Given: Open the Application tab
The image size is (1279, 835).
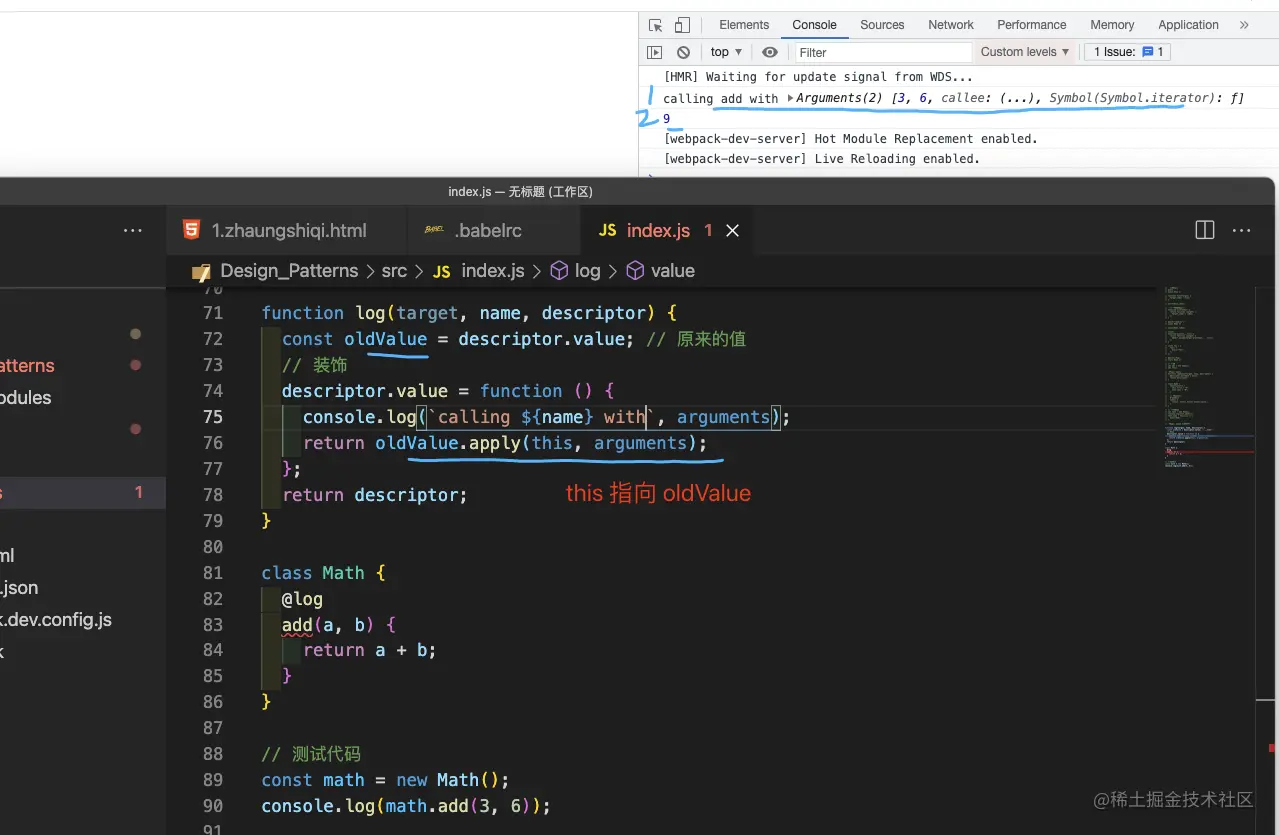Looking at the screenshot, I should click(1188, 25).
